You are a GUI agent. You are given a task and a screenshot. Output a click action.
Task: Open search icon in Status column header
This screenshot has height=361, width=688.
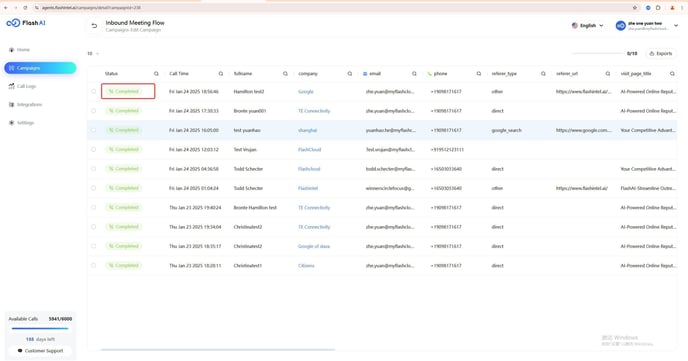[156, 74]
